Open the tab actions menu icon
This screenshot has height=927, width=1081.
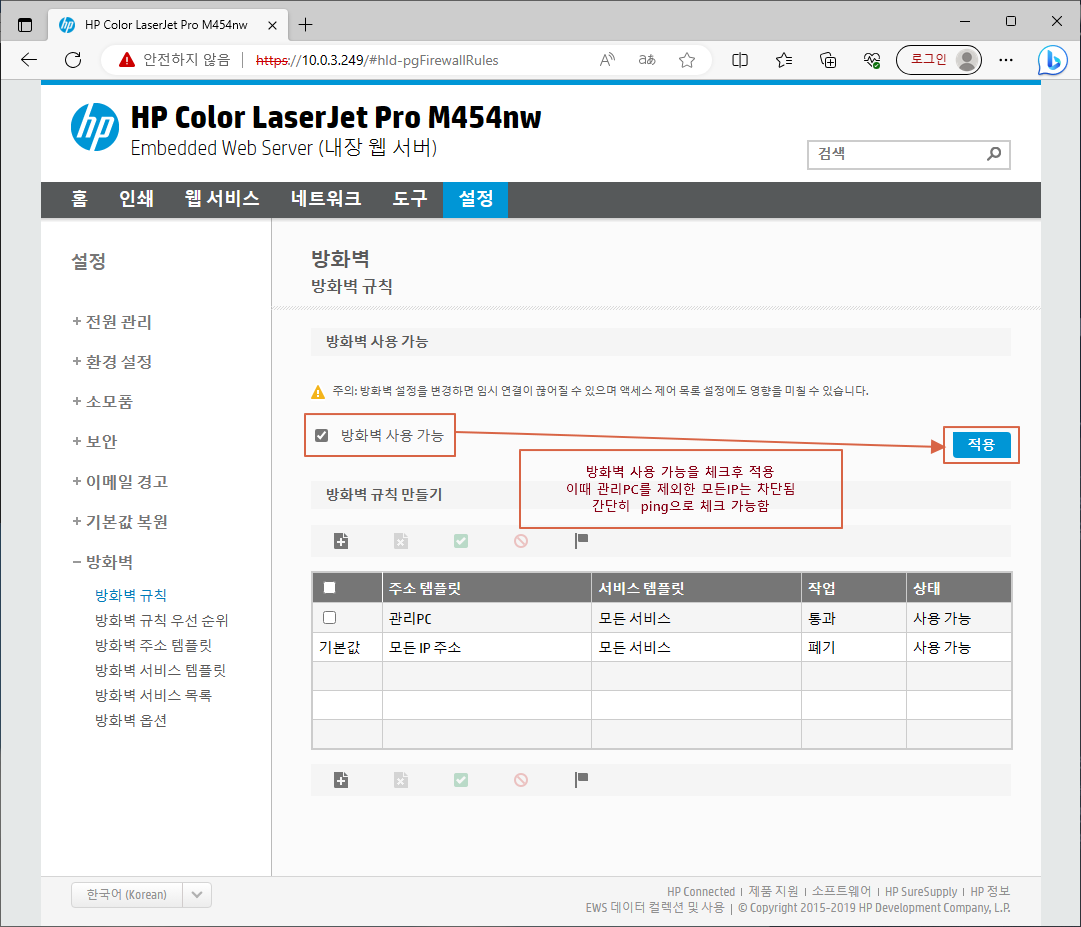pos(25,26)
